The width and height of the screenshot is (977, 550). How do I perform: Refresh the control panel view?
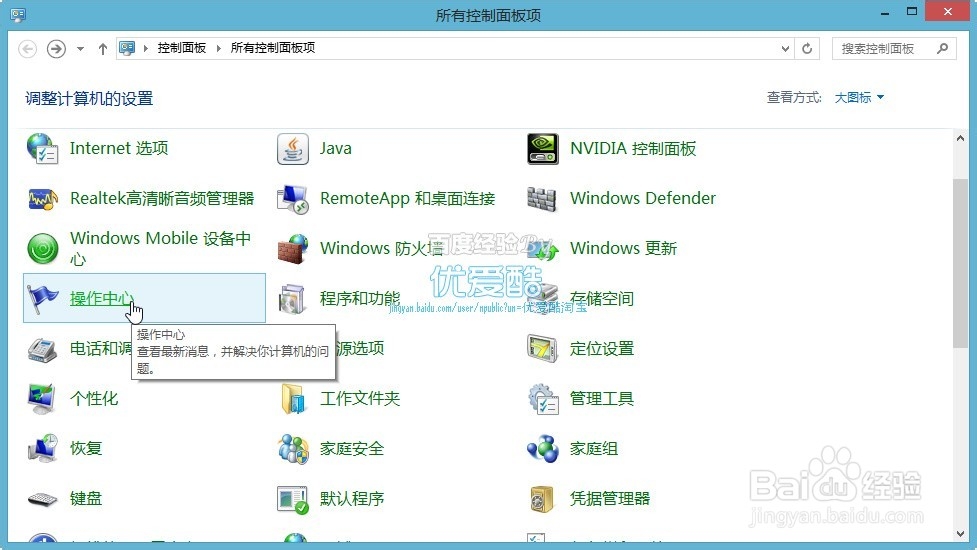point(807,49)
